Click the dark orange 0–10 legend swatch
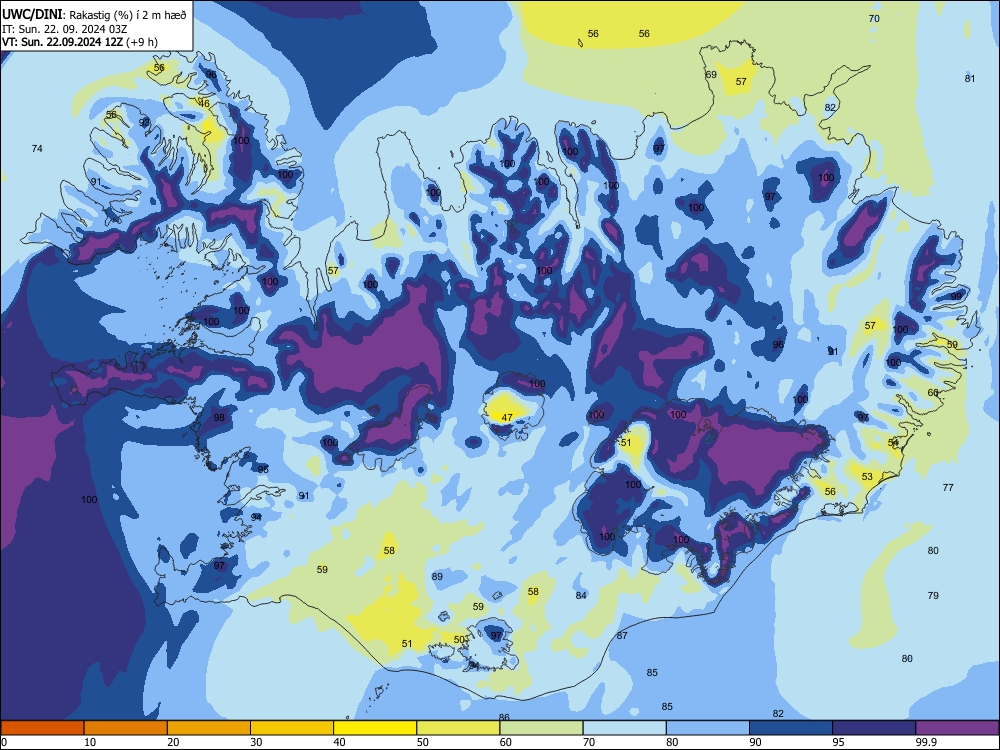Screen dimensions: 1000x750 [42, 728]
